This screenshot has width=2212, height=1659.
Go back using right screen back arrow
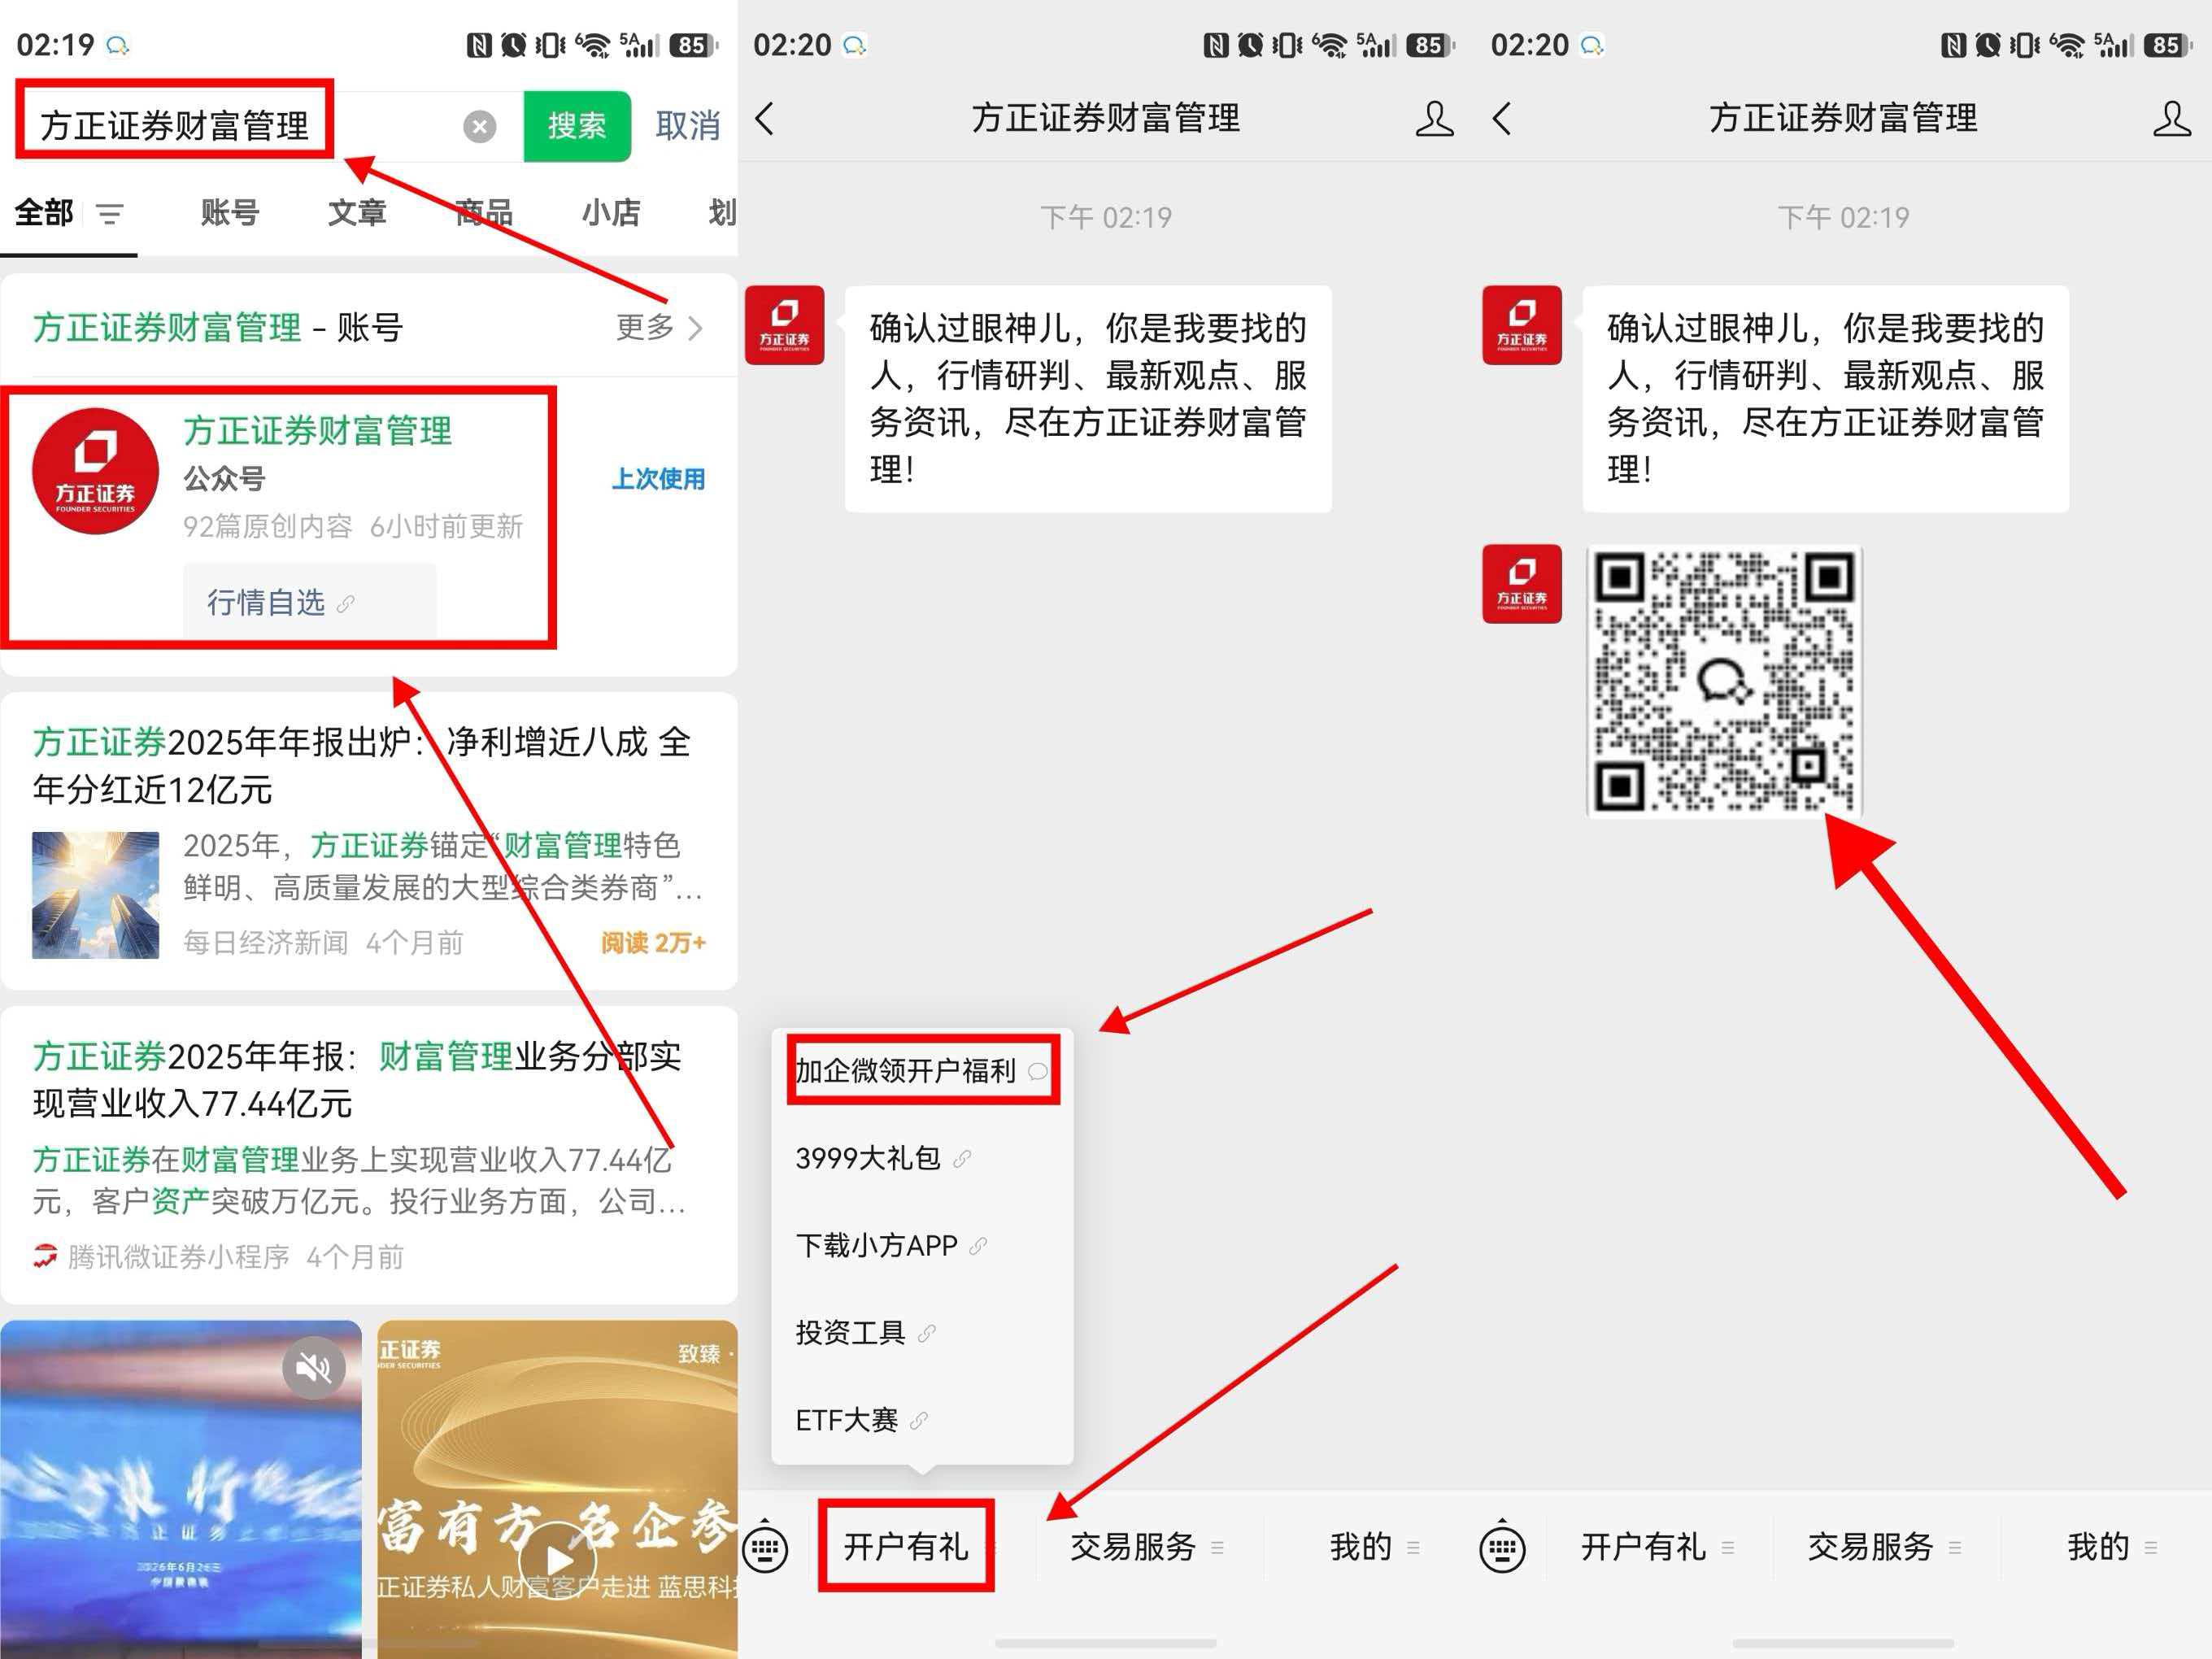(x=1502, y=118)
